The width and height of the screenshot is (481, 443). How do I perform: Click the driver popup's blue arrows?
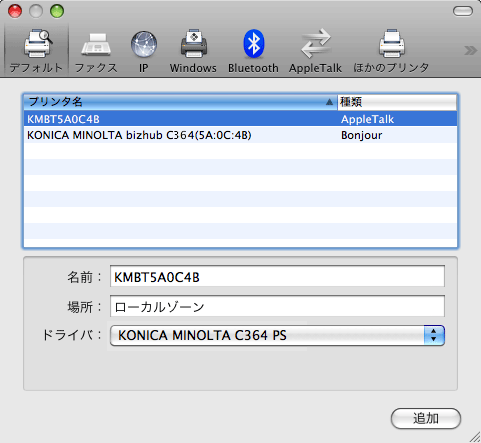[434, 335]
